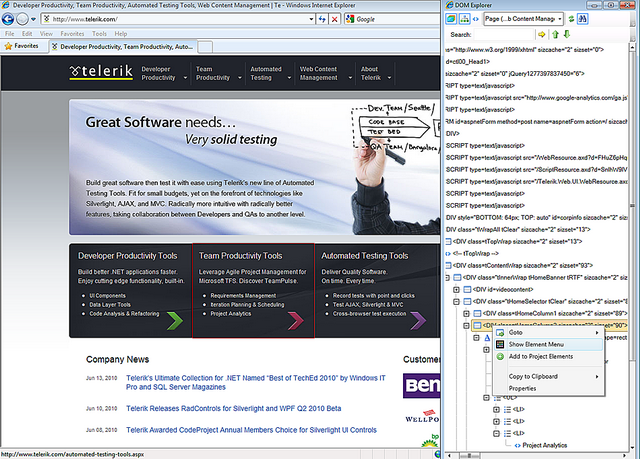Open Copy to Clipboard submenu
Image resolution: width=640 pixels, height=459 pixels.
point(548,377)
